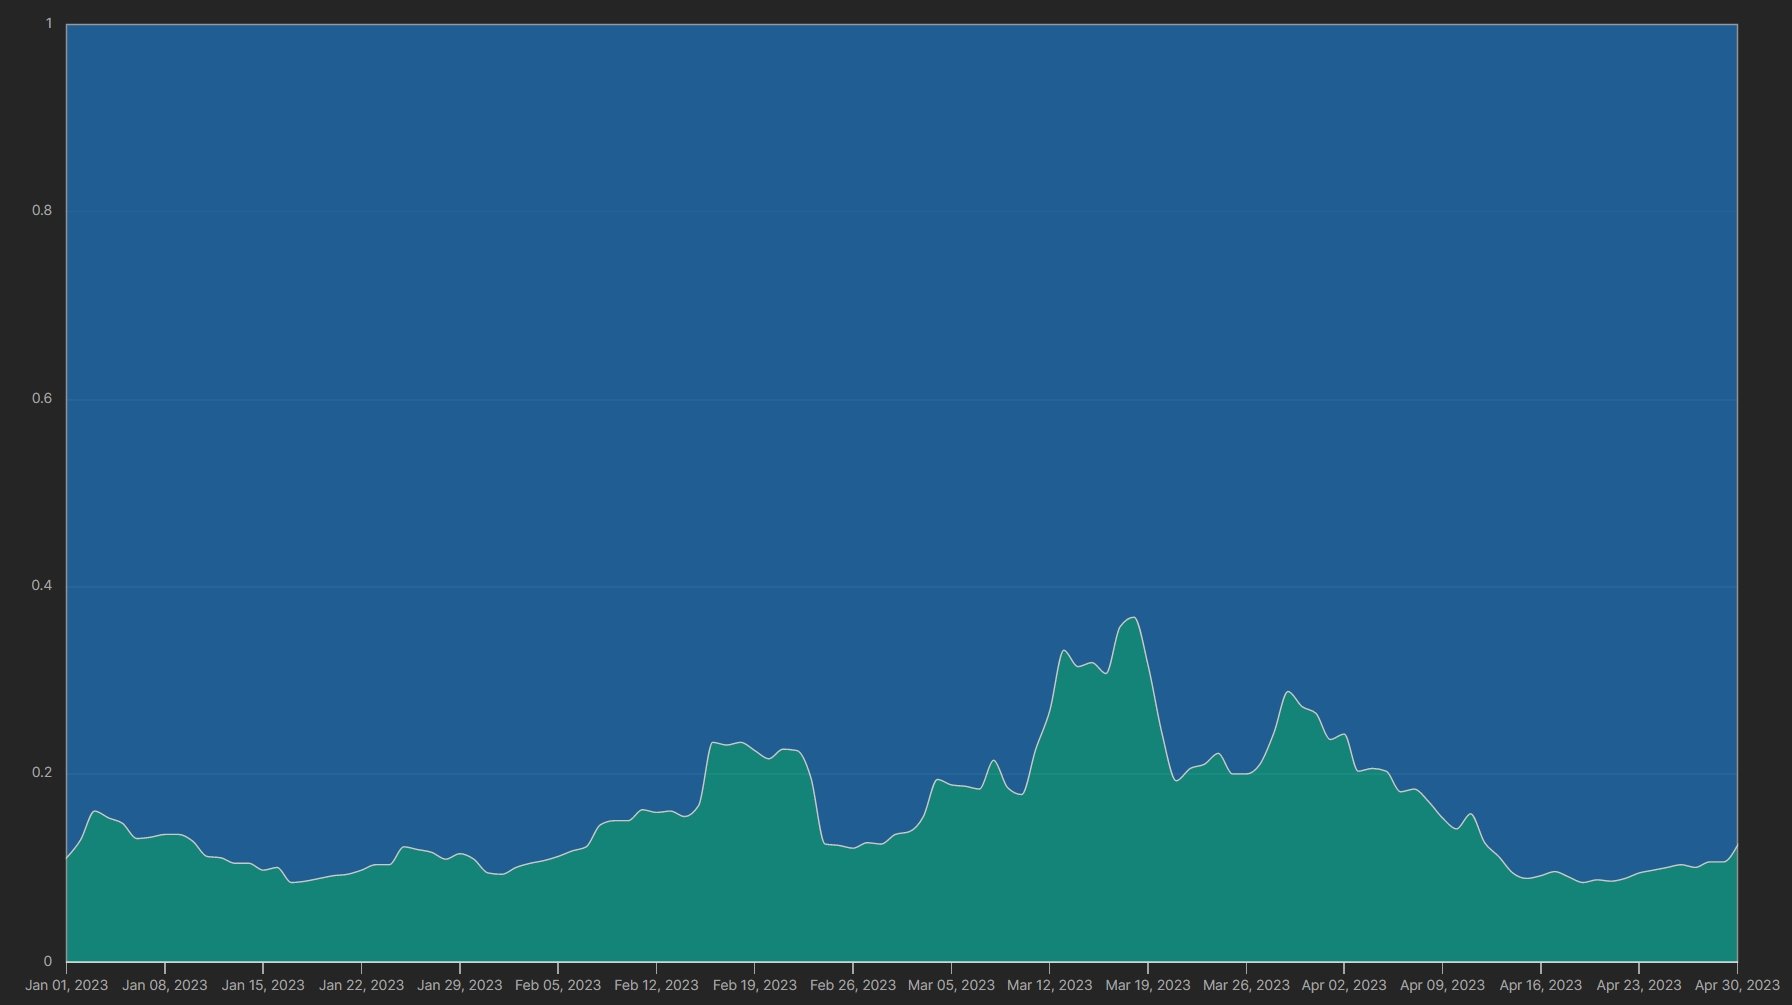Select the Feb 19, 2023 date label
Image resolution: width=1792 pixels, height=1005 pixels.
pyautogui.click(x=754, y=985)
